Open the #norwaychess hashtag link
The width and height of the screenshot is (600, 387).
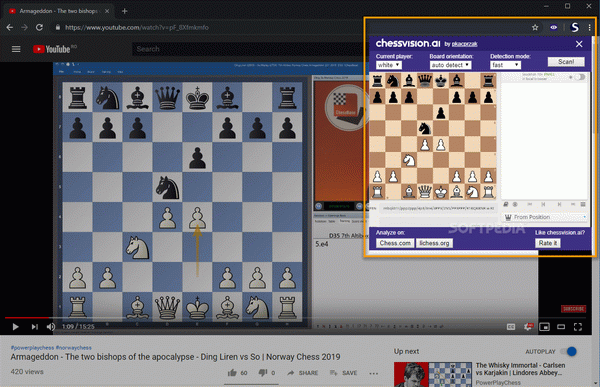point(73,348)
